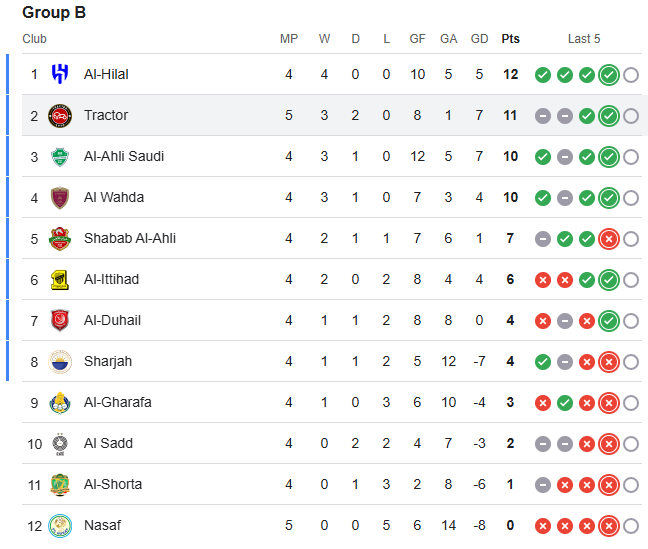Click the Al Sadd club crest
The height and width of the screenshot is (549, 648).
pos(60,443)
